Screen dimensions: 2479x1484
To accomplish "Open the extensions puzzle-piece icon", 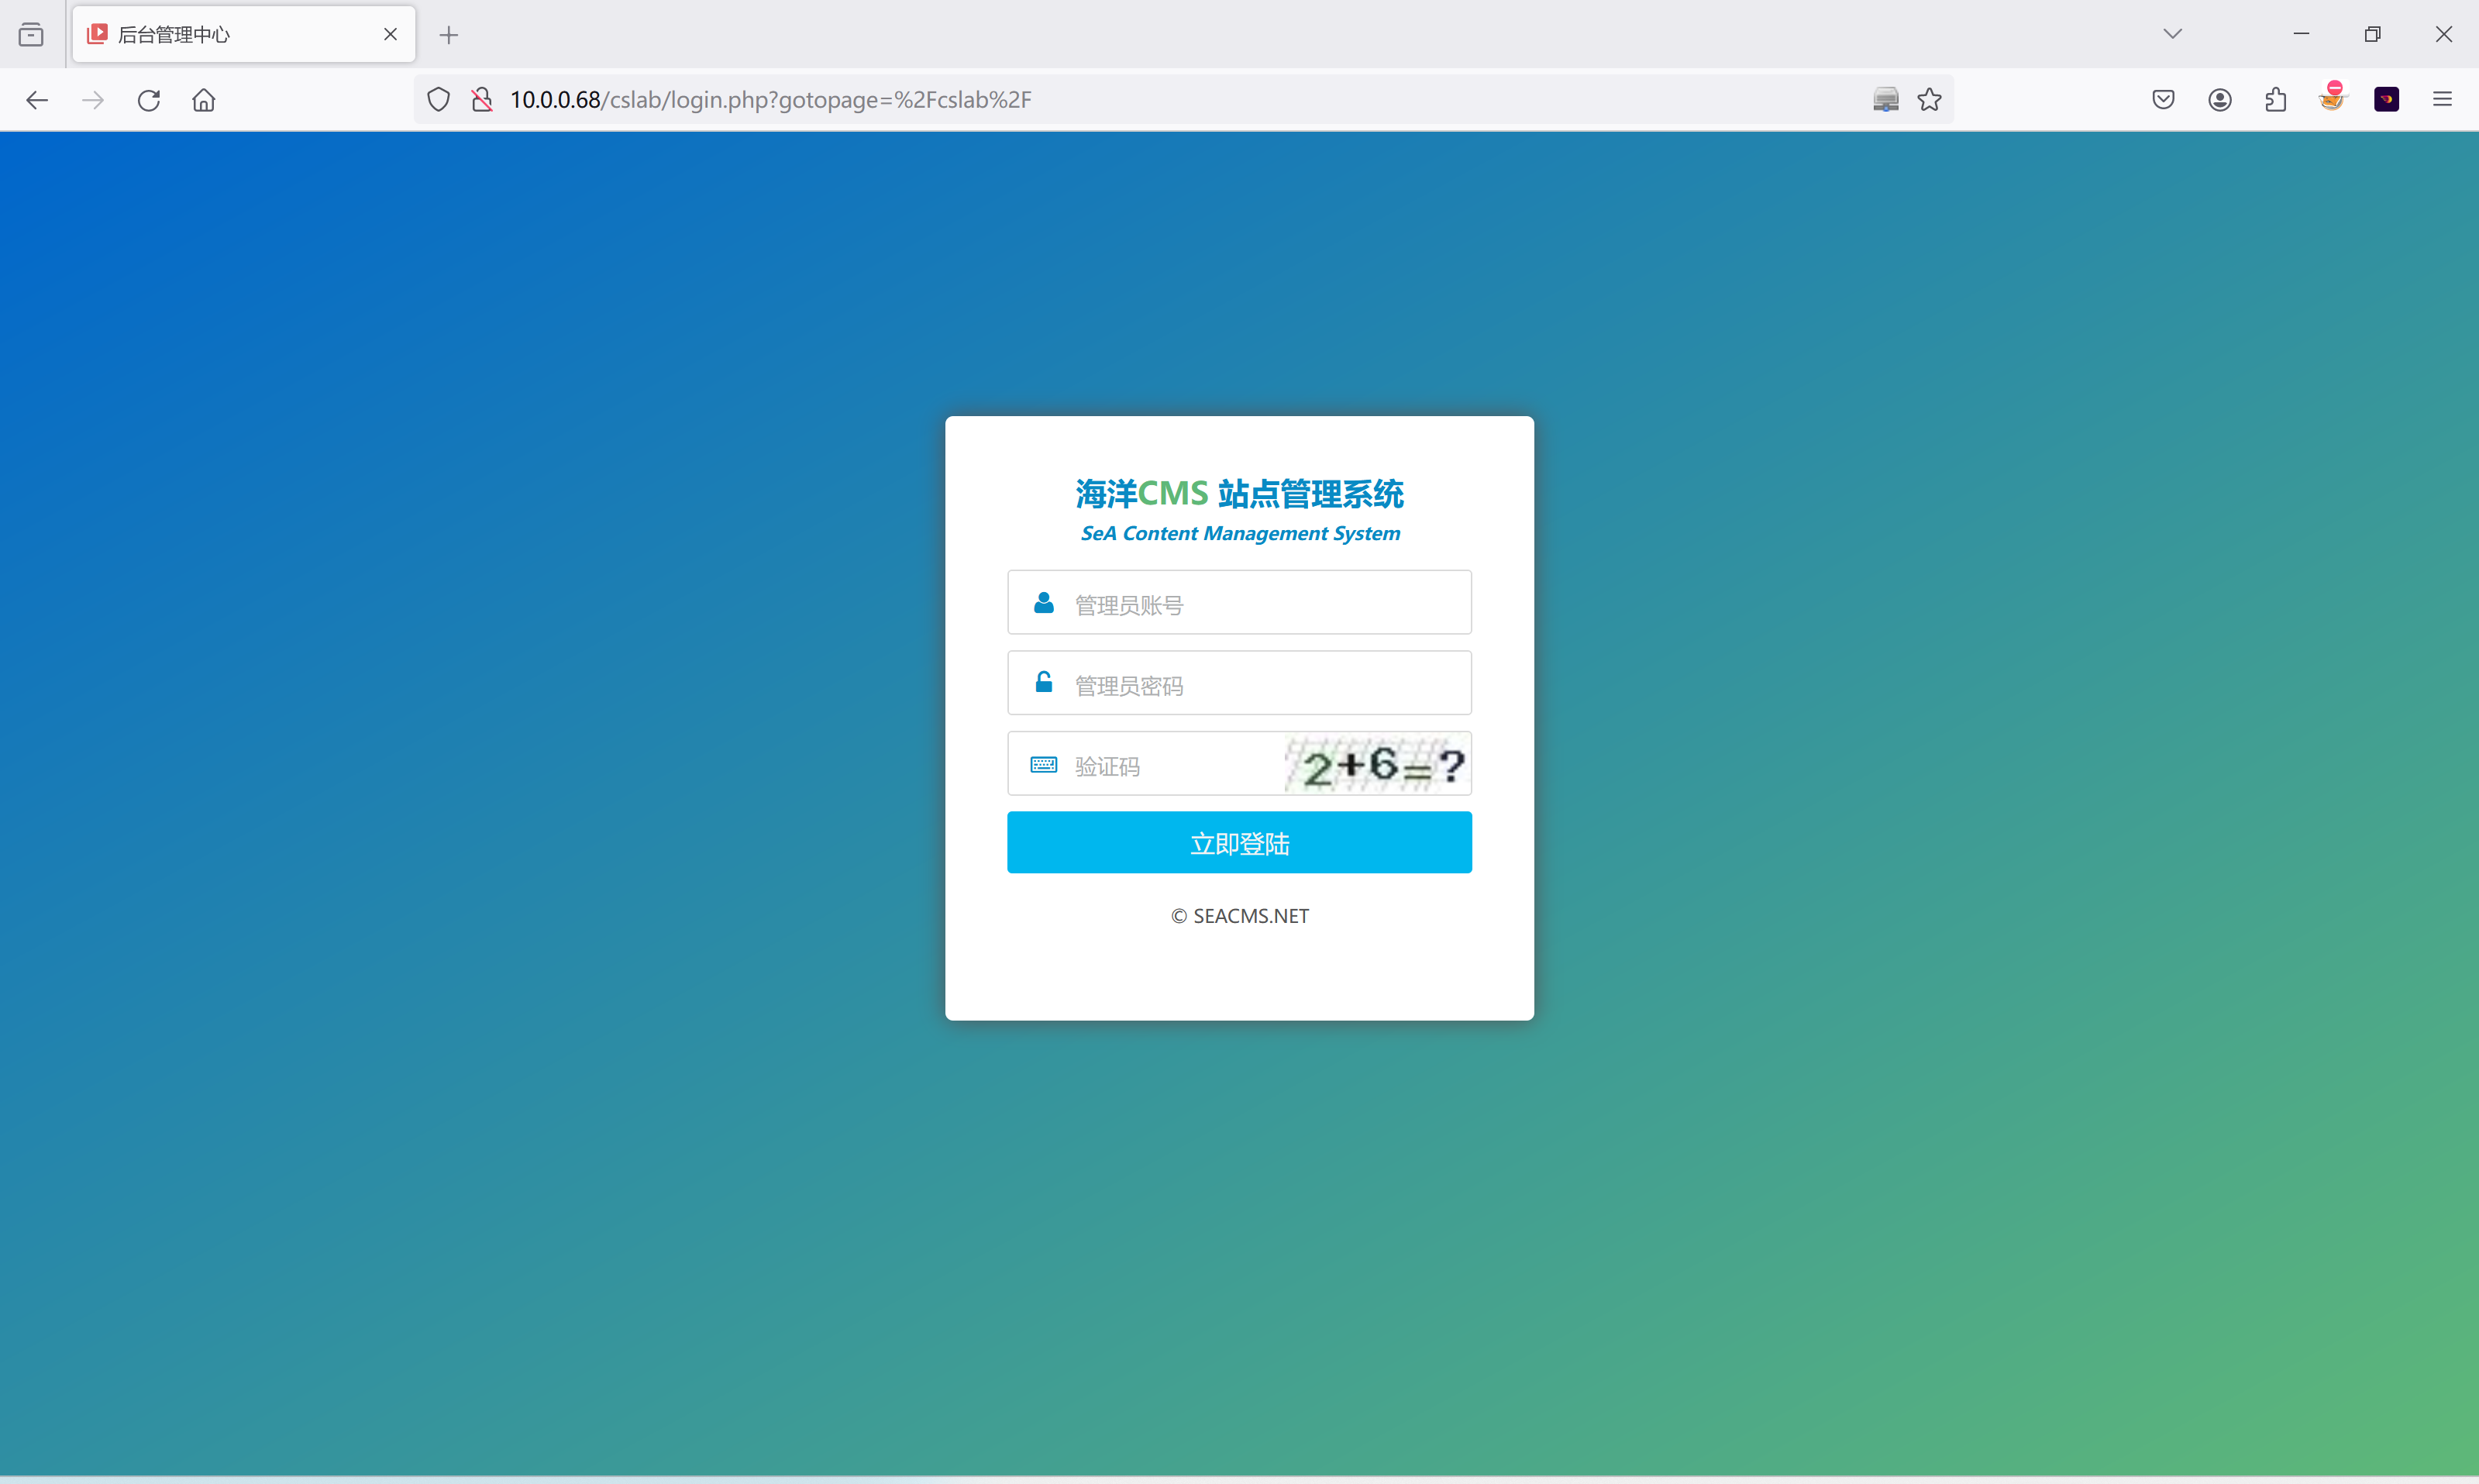I will click(2276, 99).
